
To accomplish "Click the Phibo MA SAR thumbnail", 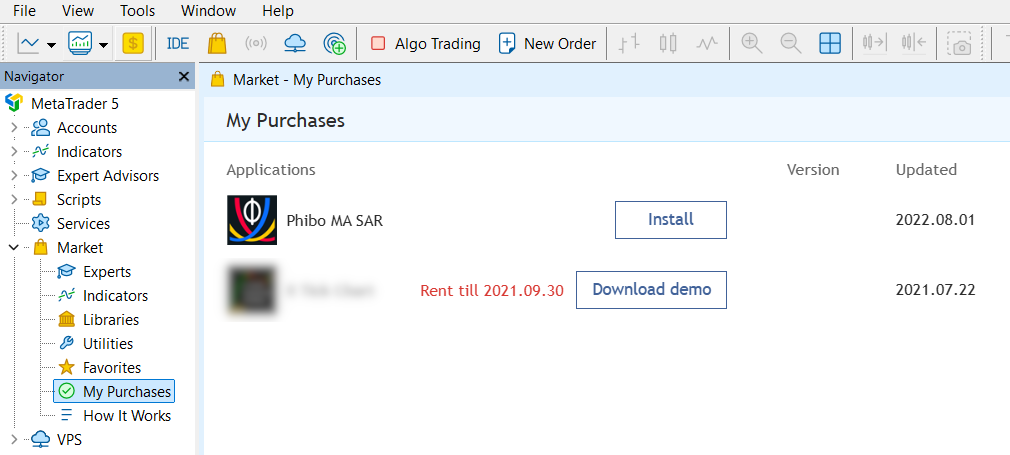I will click(x=252, y=220).
